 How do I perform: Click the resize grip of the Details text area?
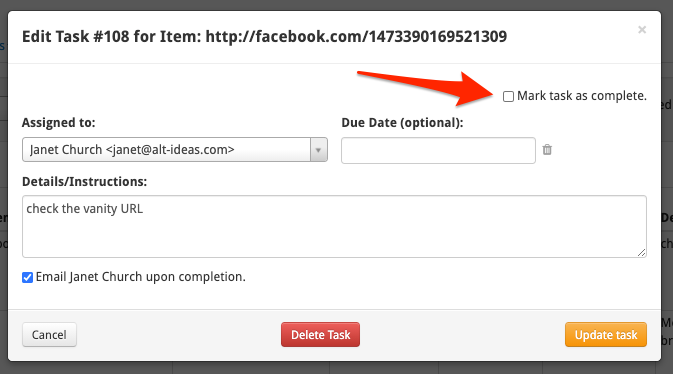[641, 252]
